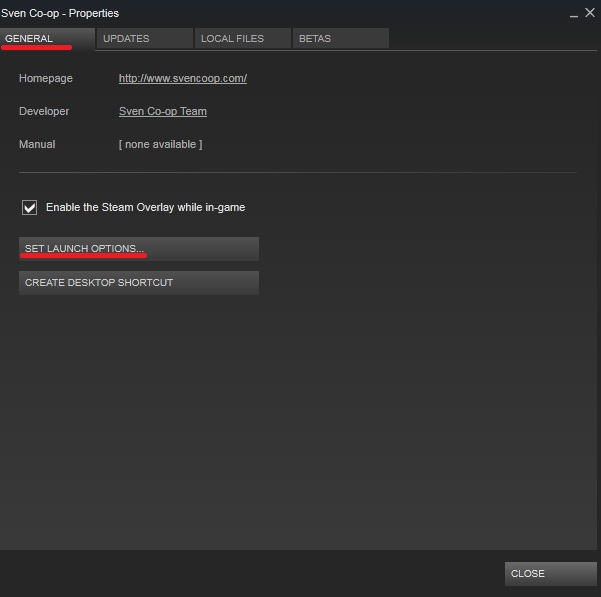
Task: Click the Set Launch Options button
Action: pyautogui.click(x=139, y=249)
